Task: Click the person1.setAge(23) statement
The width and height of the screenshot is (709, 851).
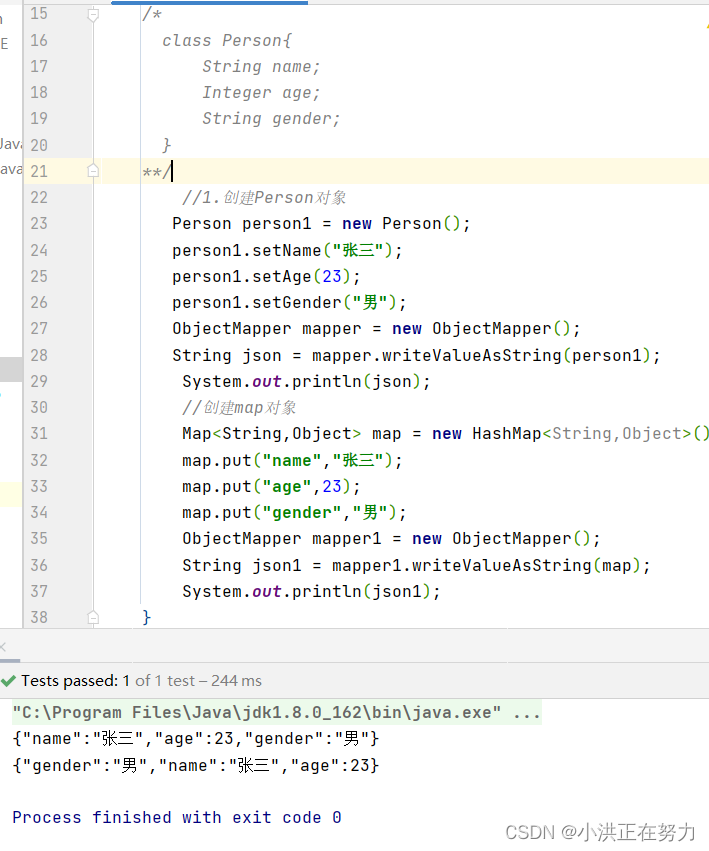Action: 266,276
